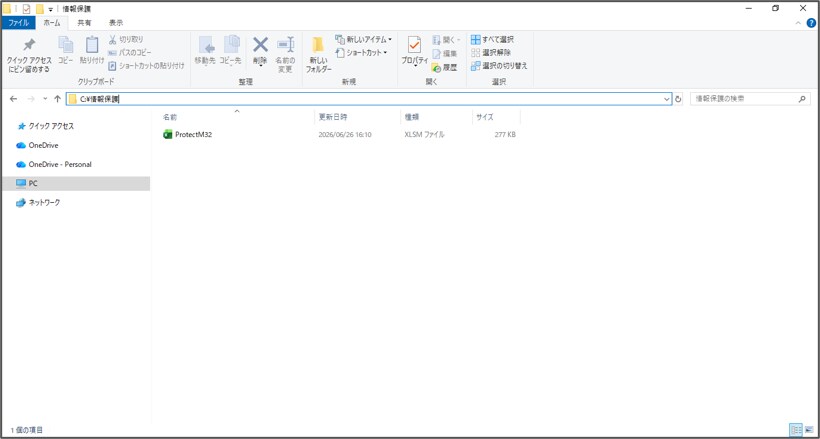The width and height of the screenshot is (820, 439).
Task: Click the Open command in ribbon
Action: click(446, 40)
